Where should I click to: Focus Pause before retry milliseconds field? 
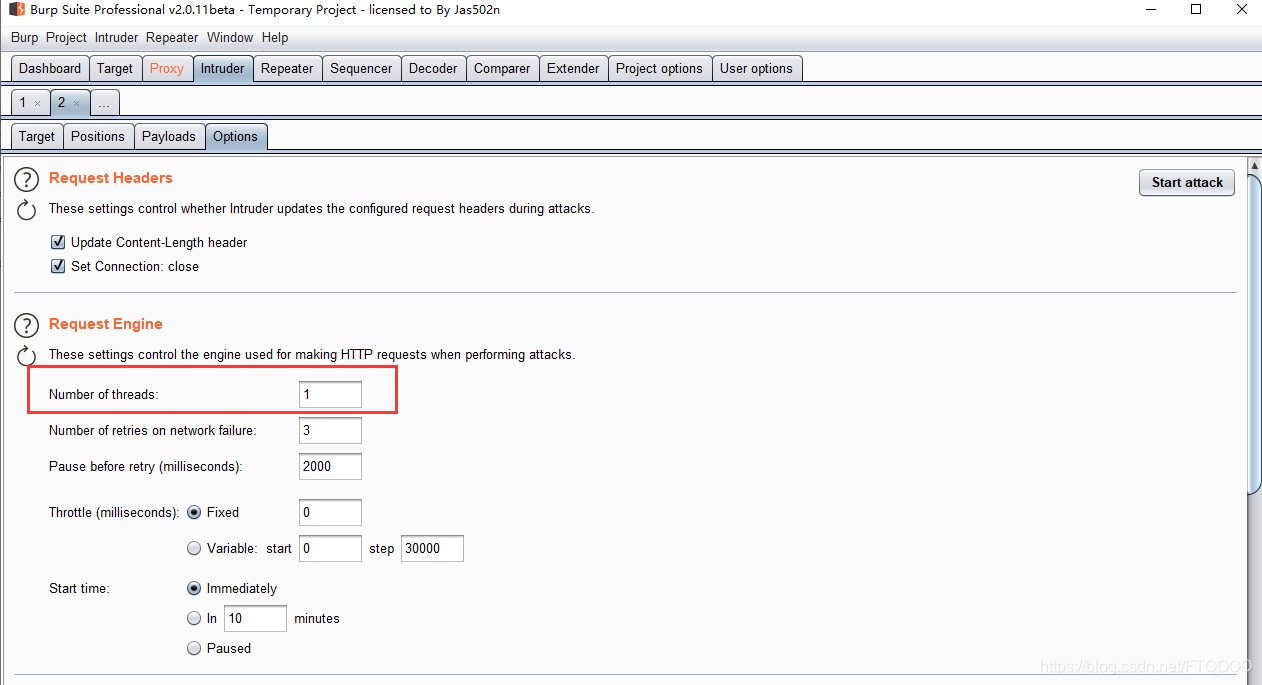coord(330,466)
